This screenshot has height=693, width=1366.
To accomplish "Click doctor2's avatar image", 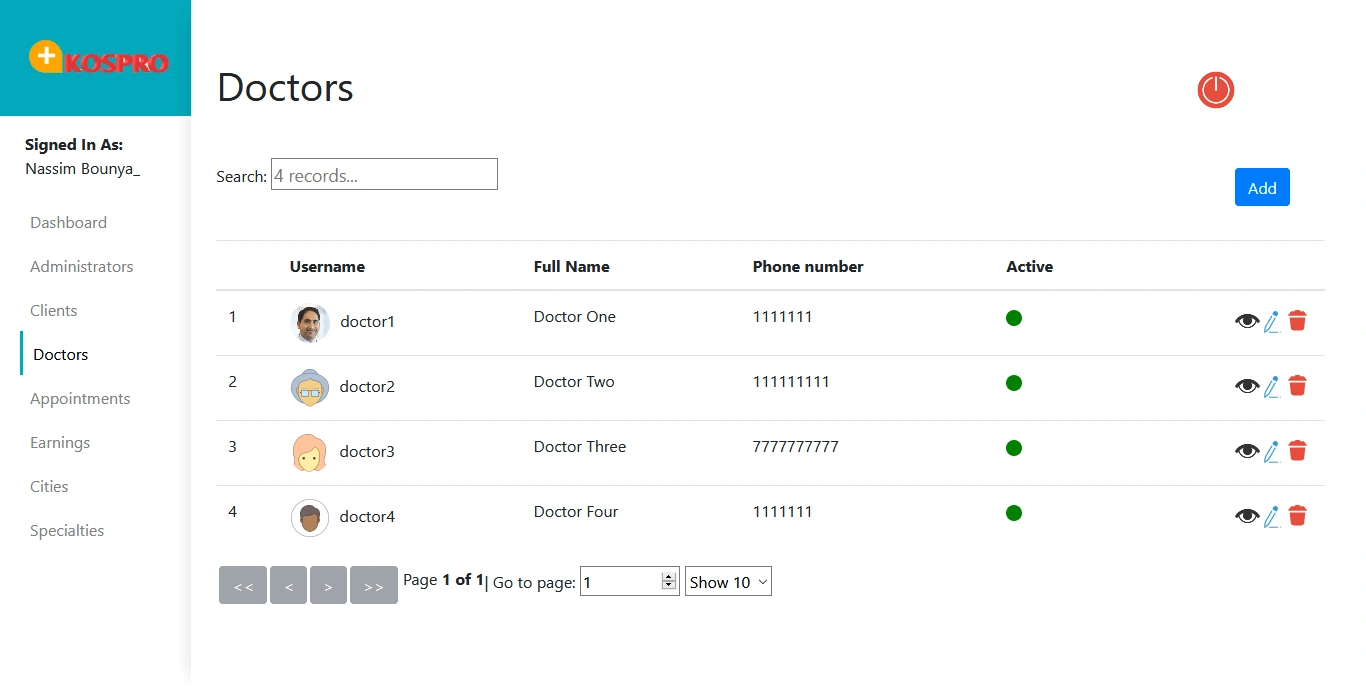I will (x=310, y=388).
